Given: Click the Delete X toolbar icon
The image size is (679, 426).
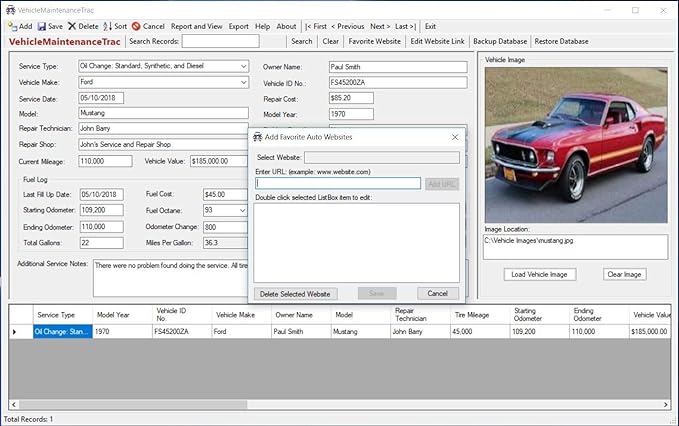Looking at the screenshot, I should (72, 25).
